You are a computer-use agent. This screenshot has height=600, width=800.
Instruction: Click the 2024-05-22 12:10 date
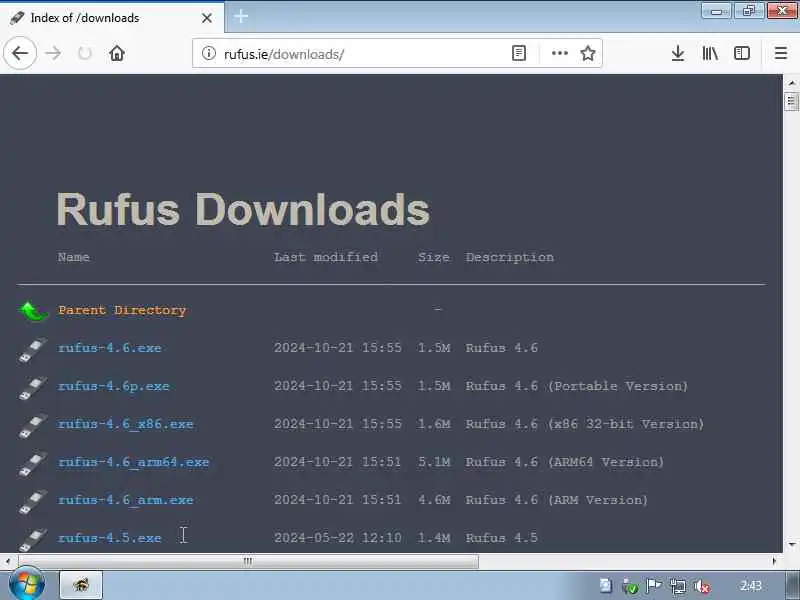(338, 538)
